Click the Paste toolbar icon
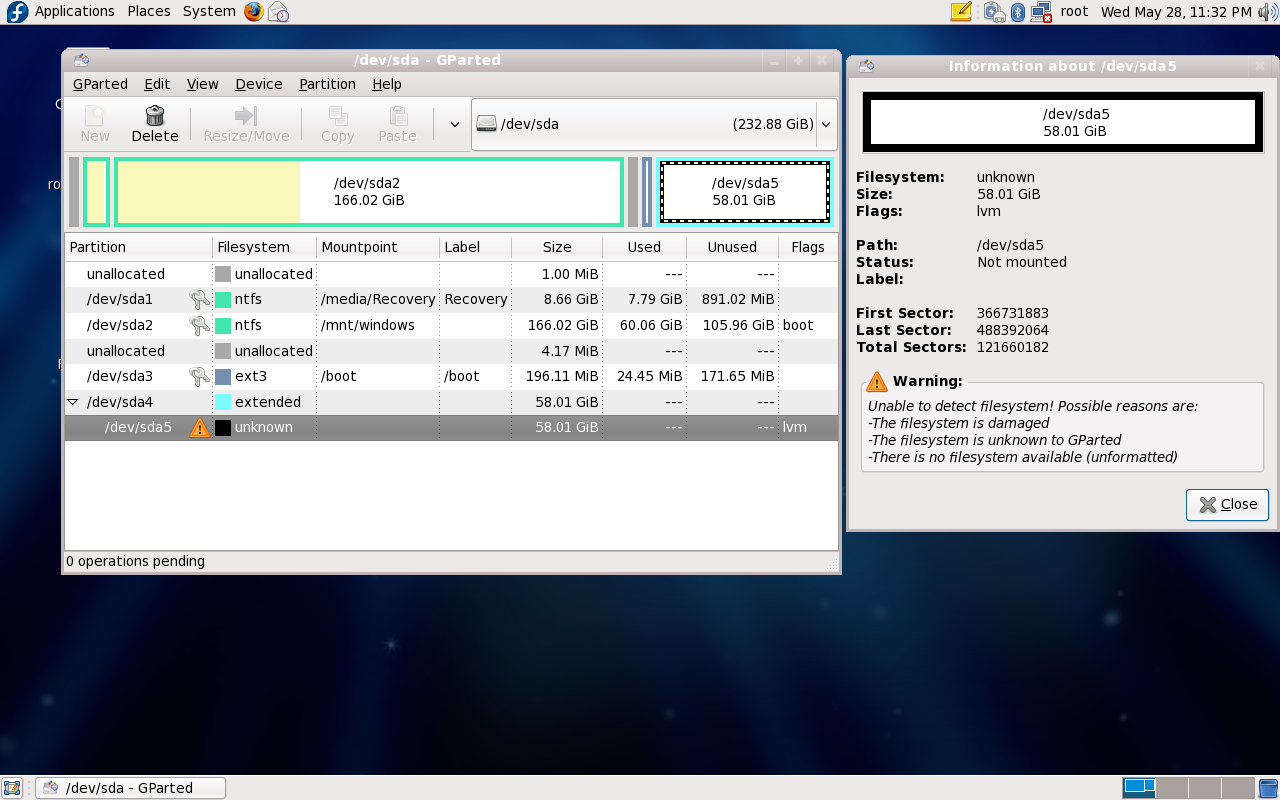The width and height of the screenshot is (1280, 800). tap(397, 115)
